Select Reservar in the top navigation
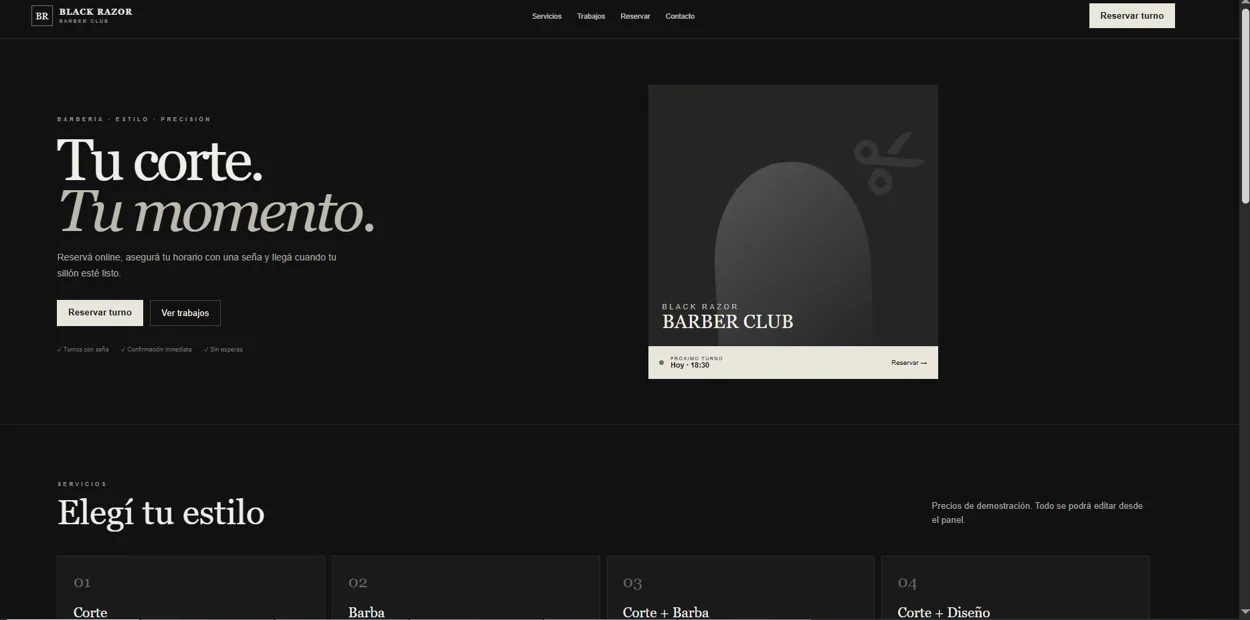The height and width of the screenshot is (620, 1250). 635,16
